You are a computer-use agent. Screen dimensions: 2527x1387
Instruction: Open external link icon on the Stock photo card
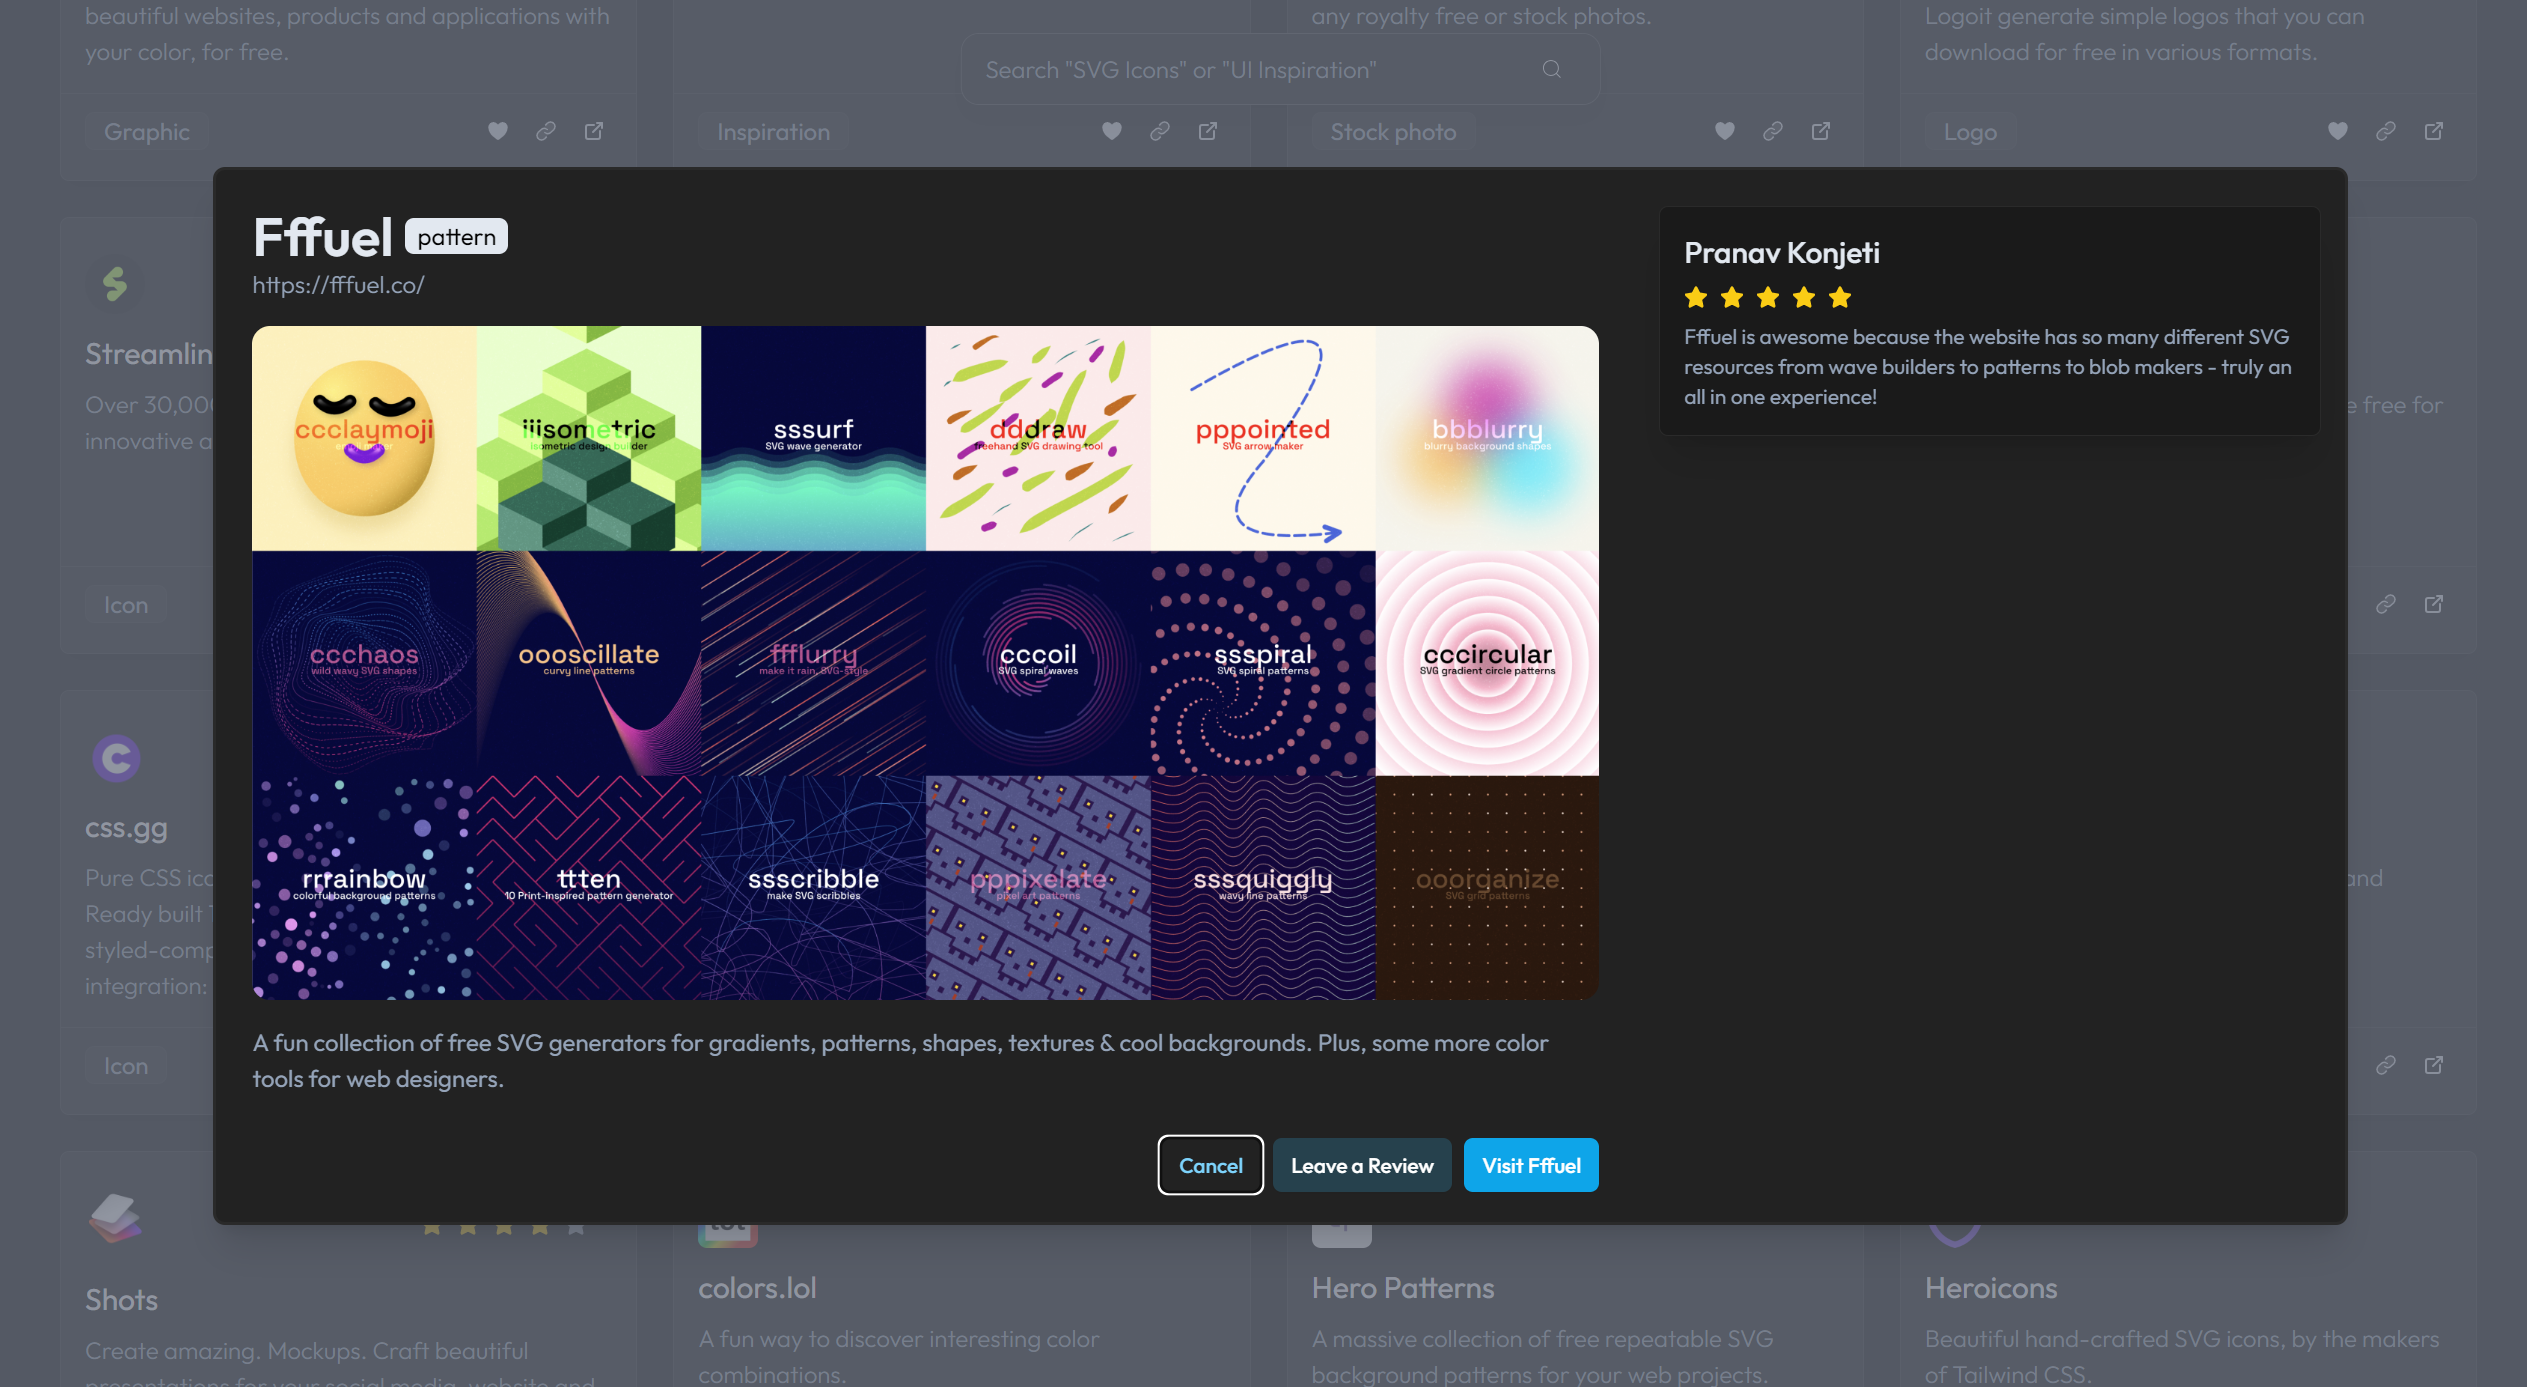point(1820,131)
